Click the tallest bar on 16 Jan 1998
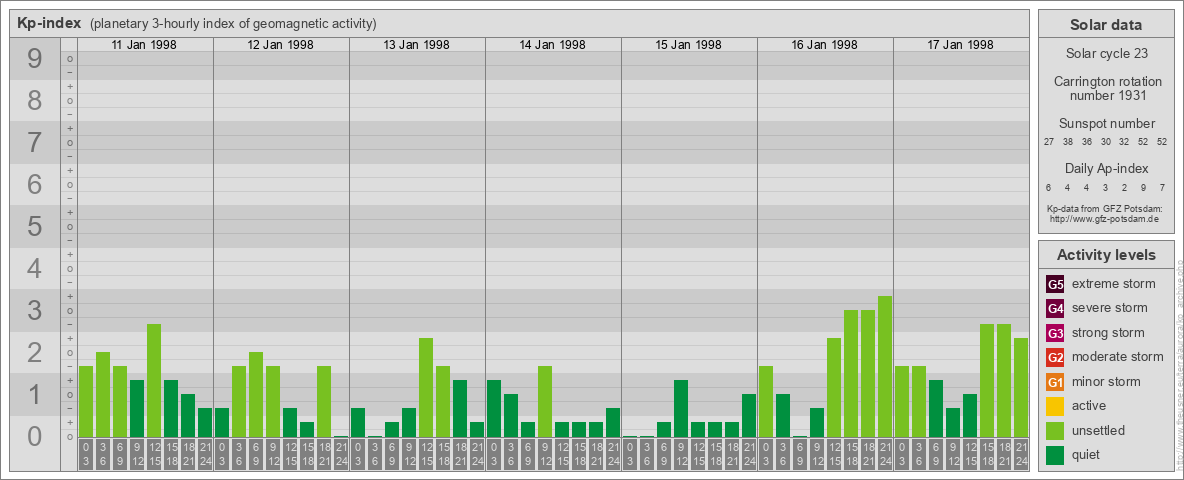The height and width of the screenshot is (480, 1184). (885, 367)
